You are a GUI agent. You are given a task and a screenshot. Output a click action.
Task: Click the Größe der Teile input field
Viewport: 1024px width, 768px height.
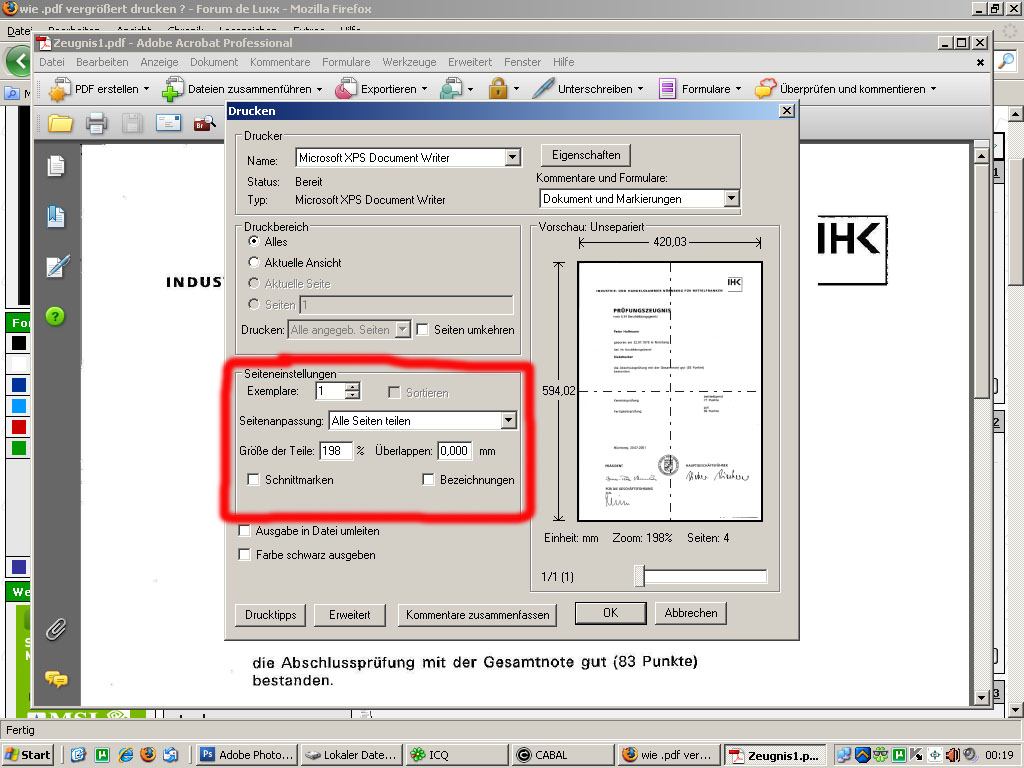tap(336, 451)
